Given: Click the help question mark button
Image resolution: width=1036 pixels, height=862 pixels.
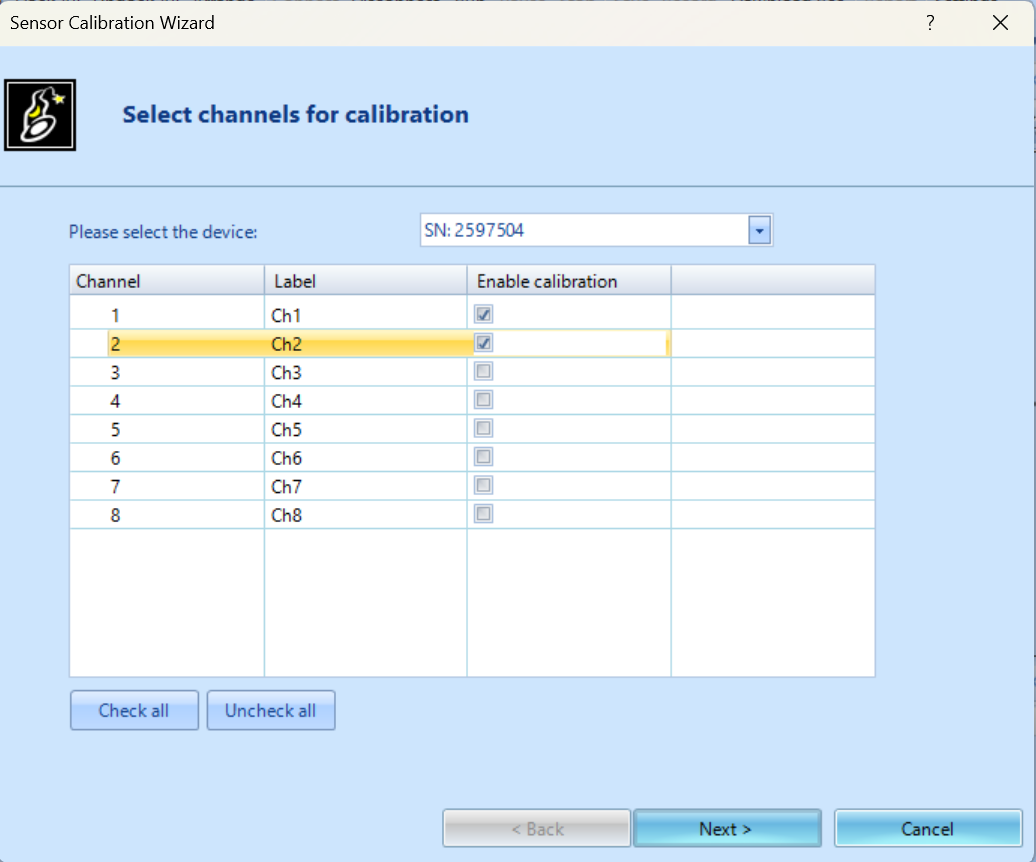Looking at the screenshot, I should [930, 23].
